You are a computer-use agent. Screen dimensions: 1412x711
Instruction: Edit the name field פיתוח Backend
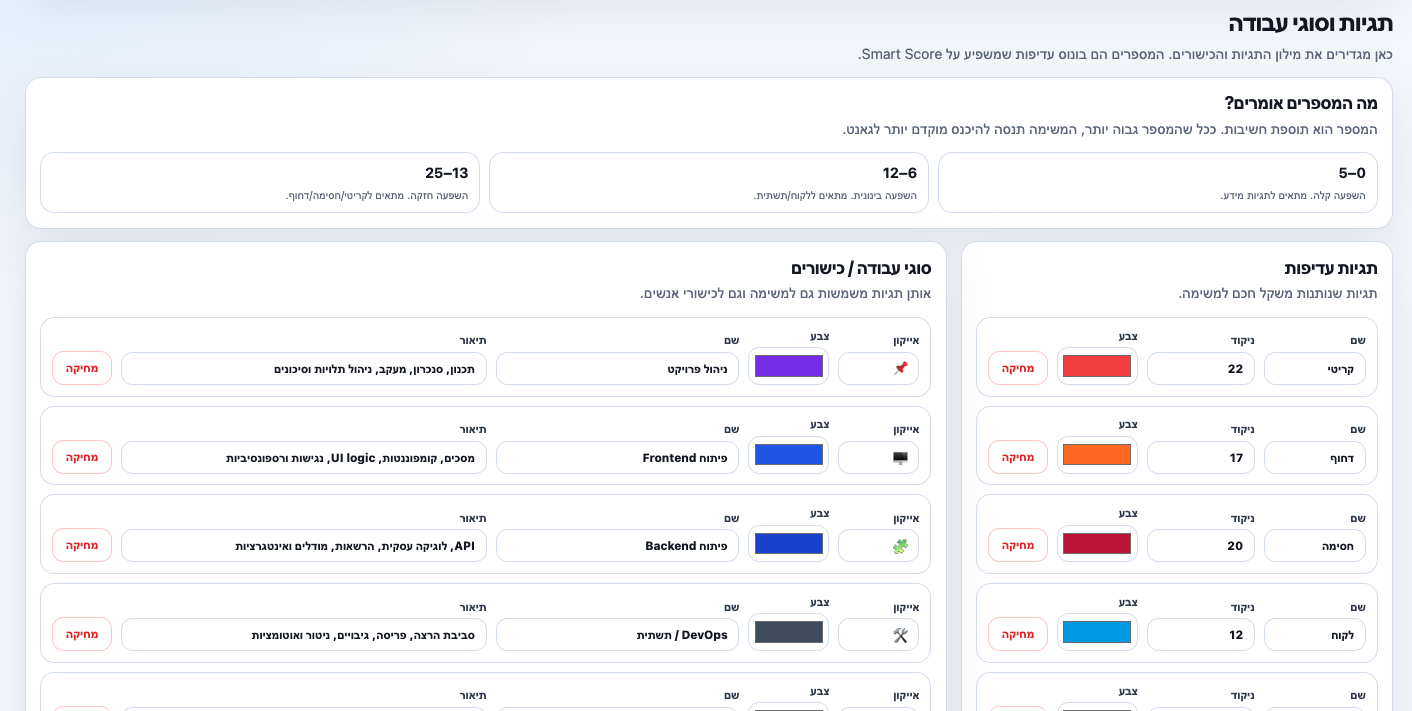618,545
